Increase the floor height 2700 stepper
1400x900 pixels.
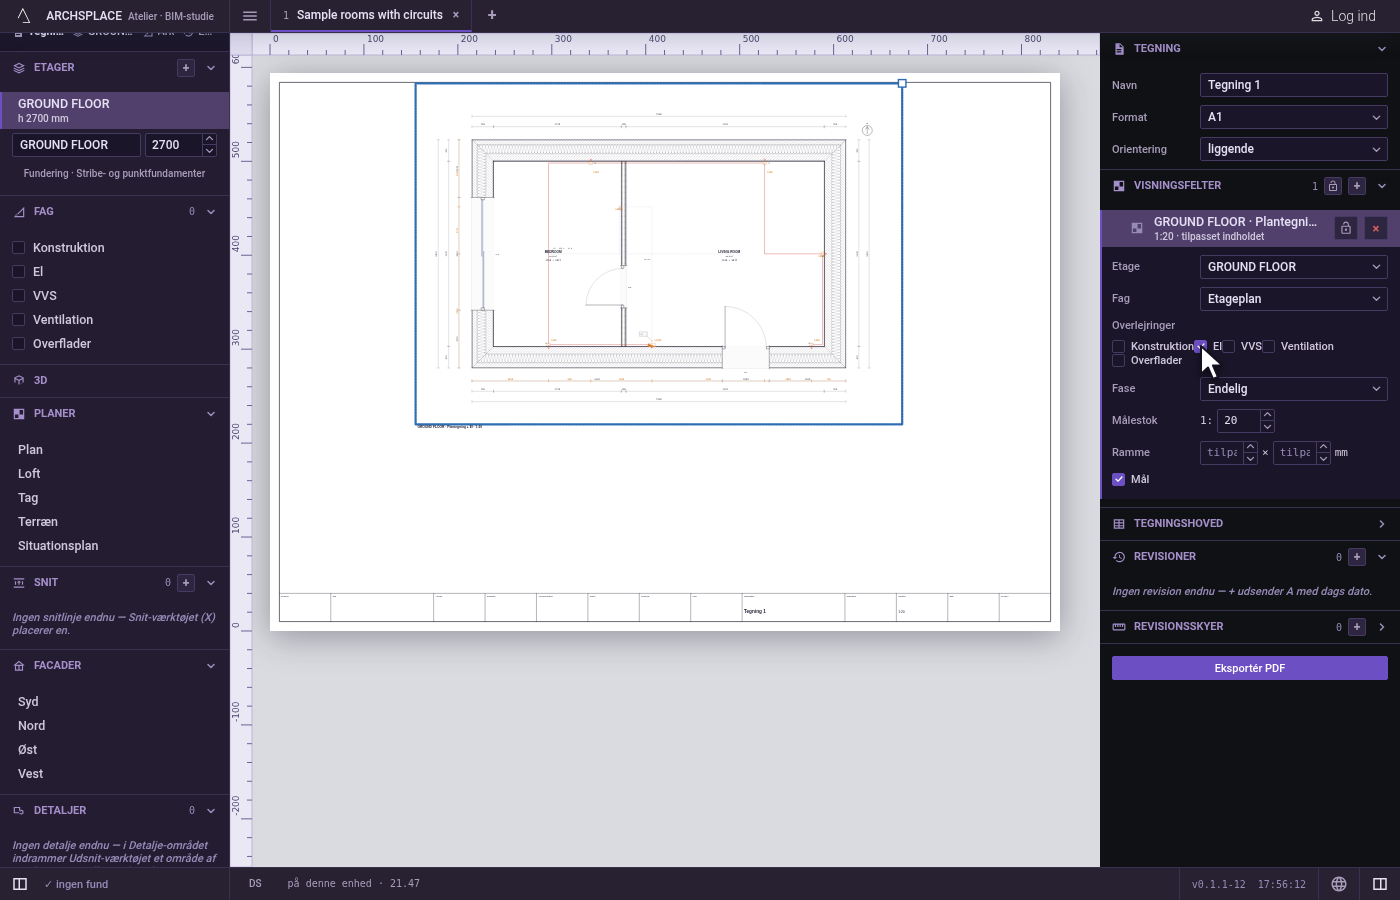click(209, 139)
